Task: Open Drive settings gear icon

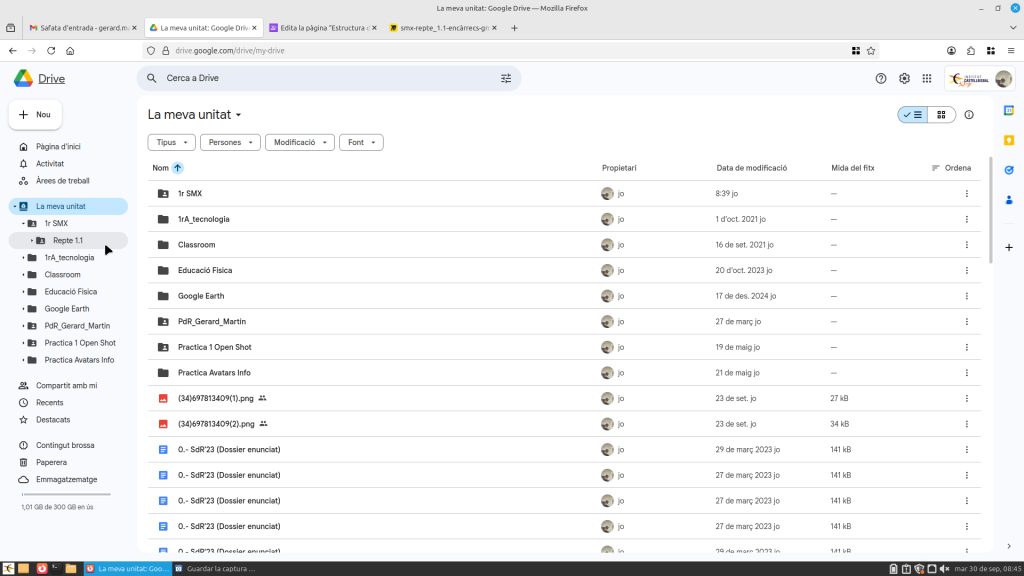Action: tap(904, 78)
